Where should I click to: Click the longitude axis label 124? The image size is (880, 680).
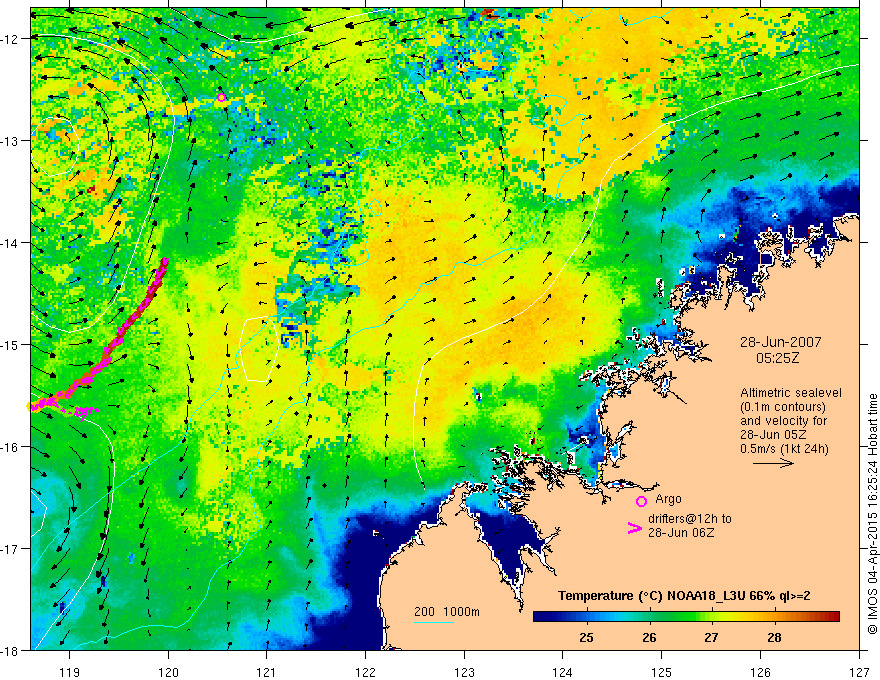point(563,672)
